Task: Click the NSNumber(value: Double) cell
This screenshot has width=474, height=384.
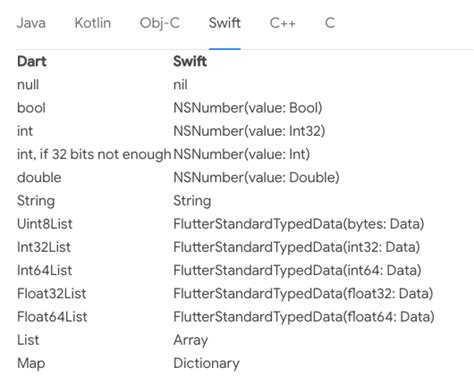Action: [x=256, y=177]
